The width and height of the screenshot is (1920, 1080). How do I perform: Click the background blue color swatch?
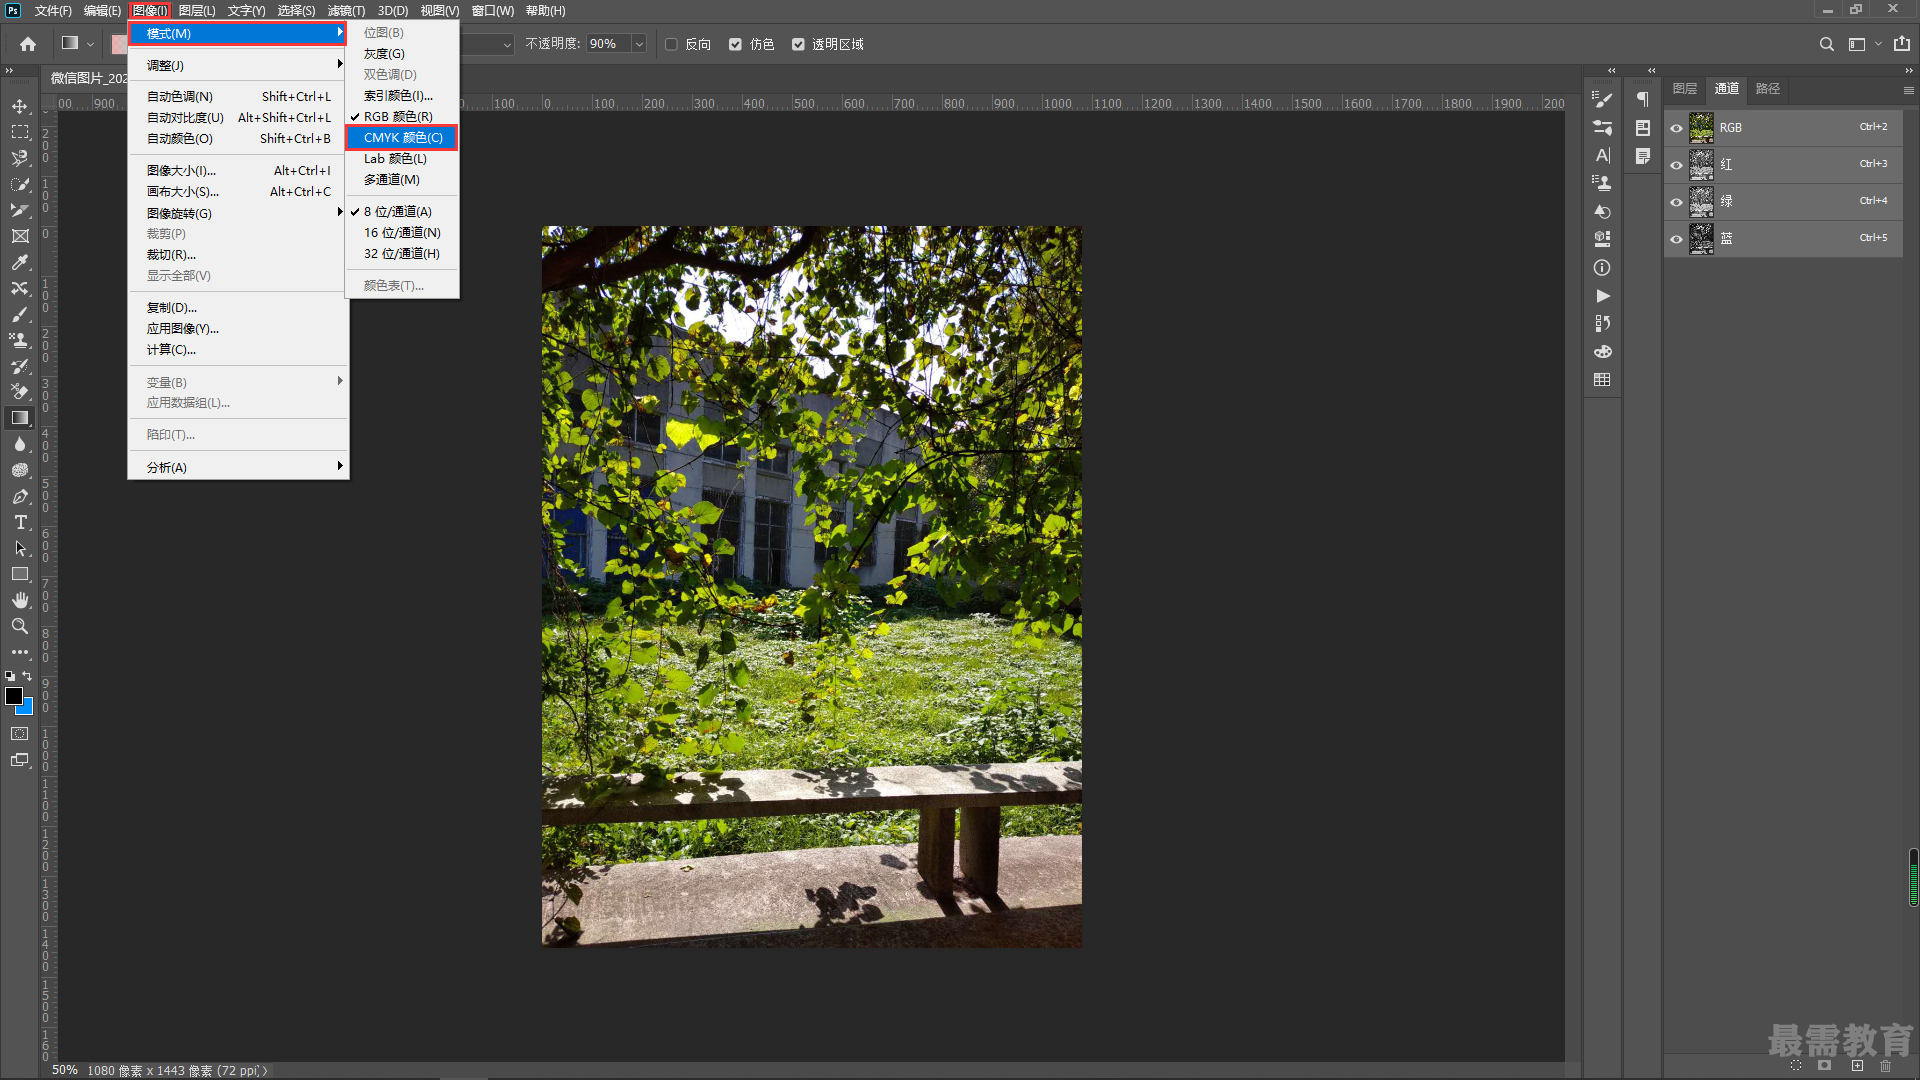click(27, 708)
